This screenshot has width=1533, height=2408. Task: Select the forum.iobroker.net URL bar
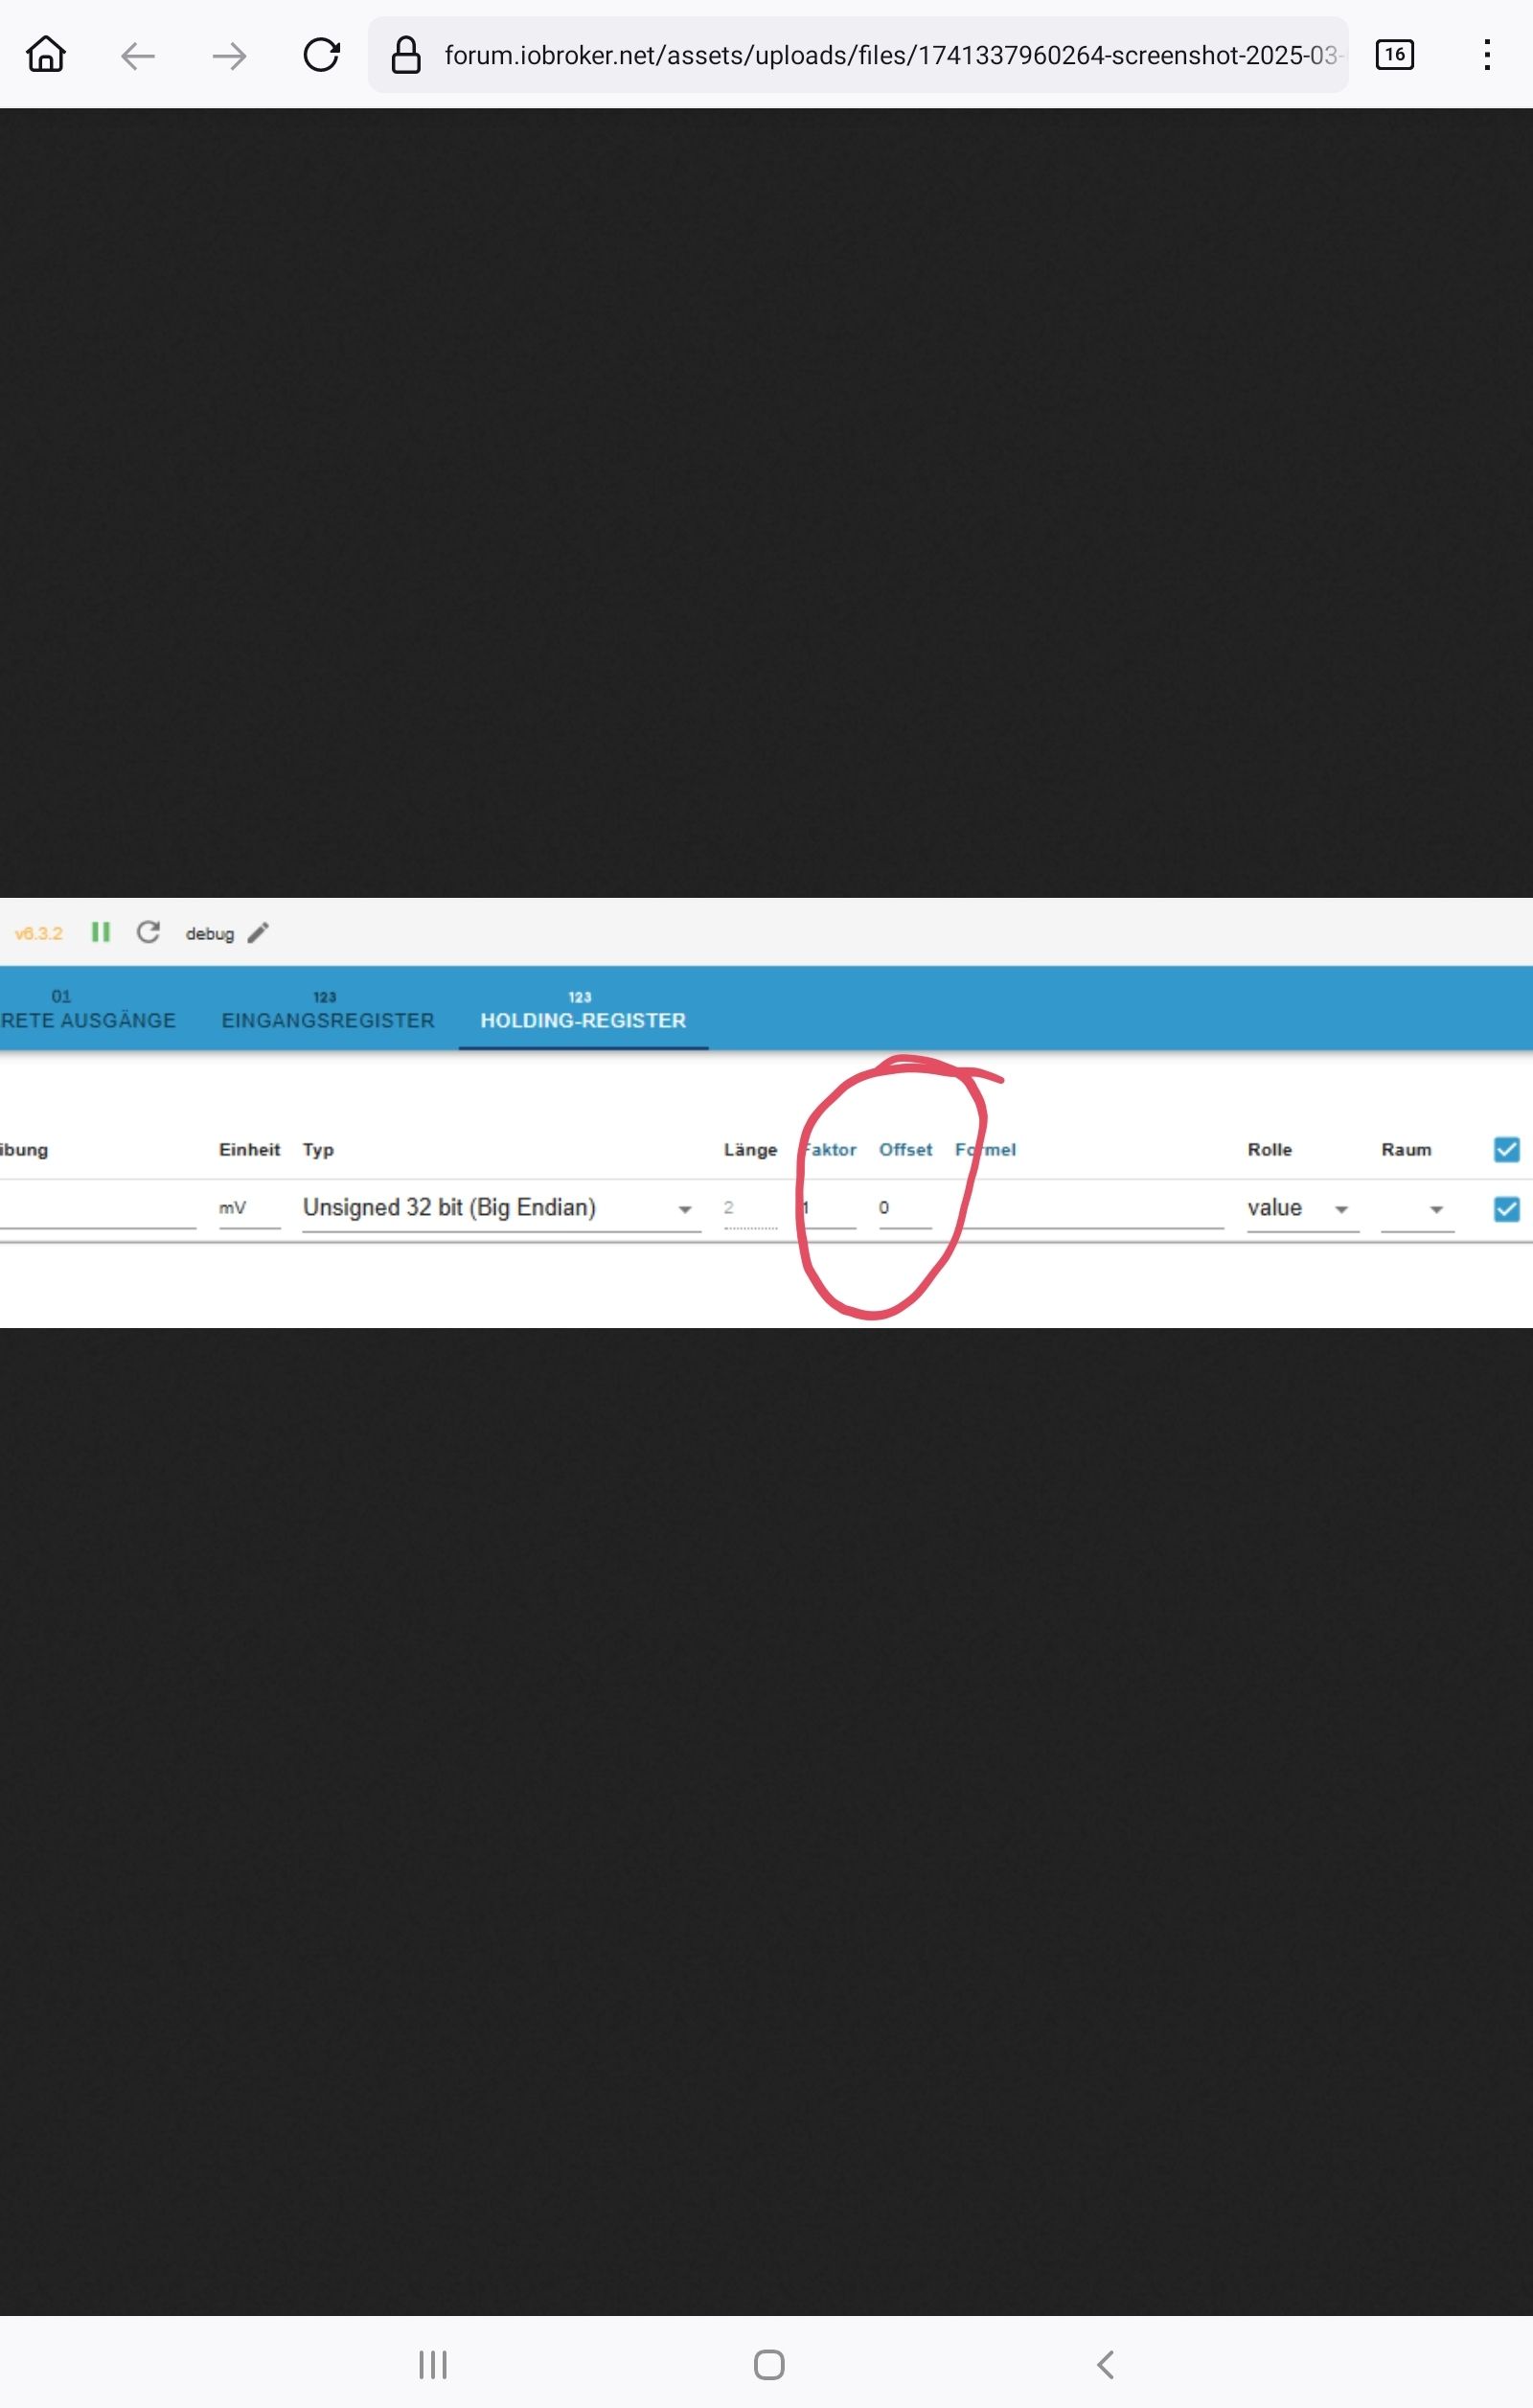[858, 55]
